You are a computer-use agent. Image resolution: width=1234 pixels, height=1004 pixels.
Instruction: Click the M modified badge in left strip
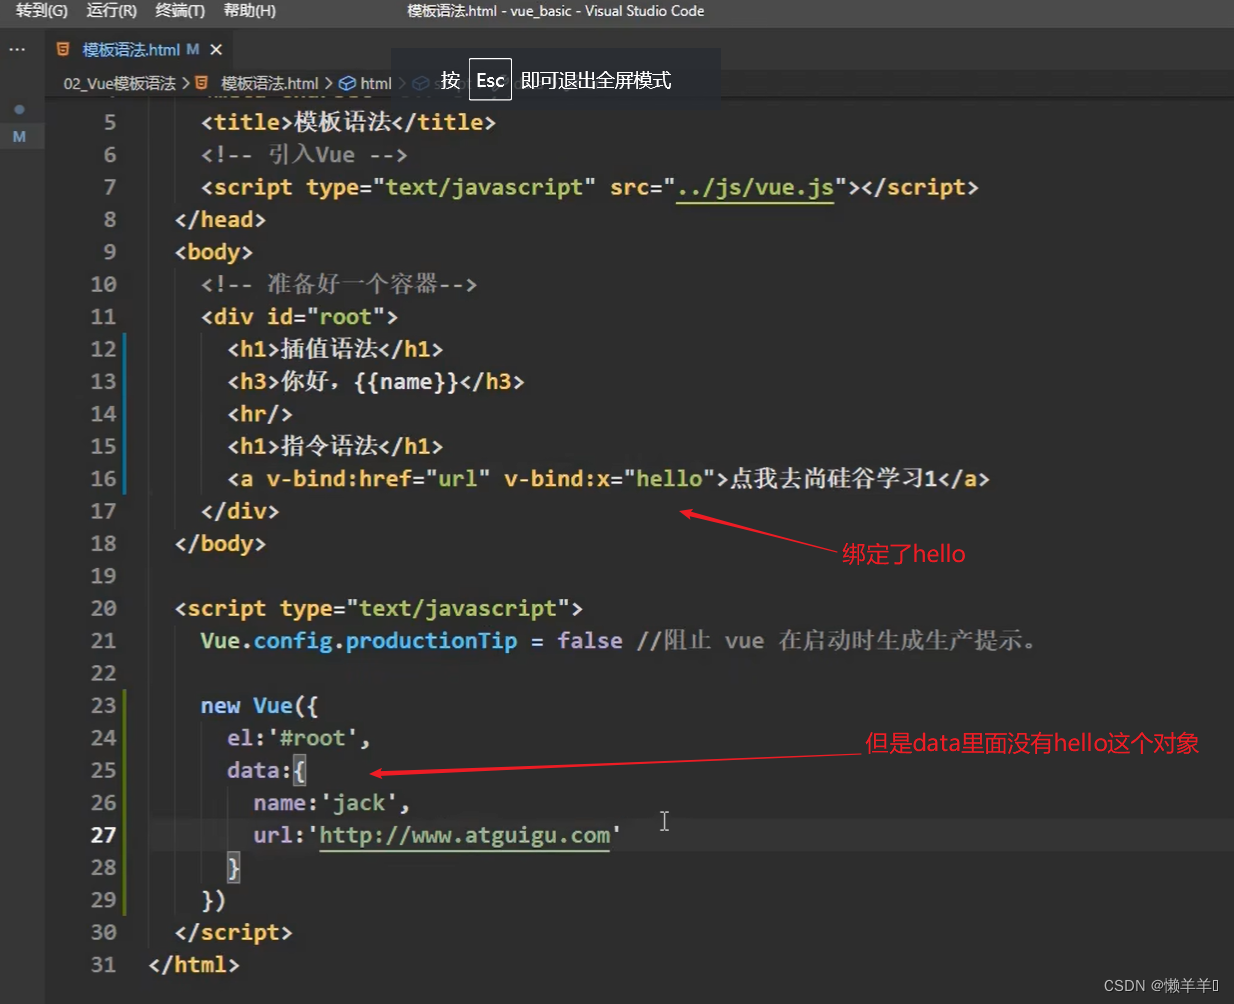click(19, 136)
